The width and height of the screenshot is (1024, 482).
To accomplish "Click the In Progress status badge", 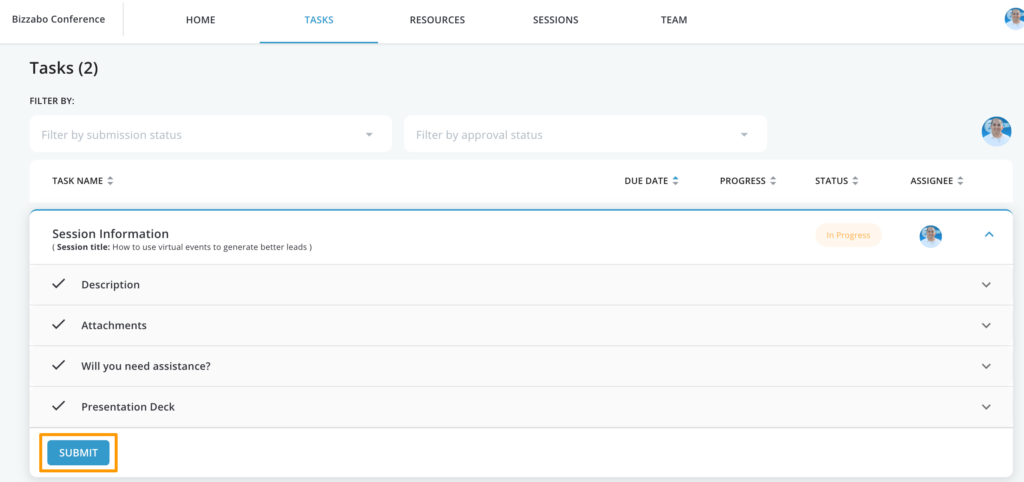I will (848, 235).
